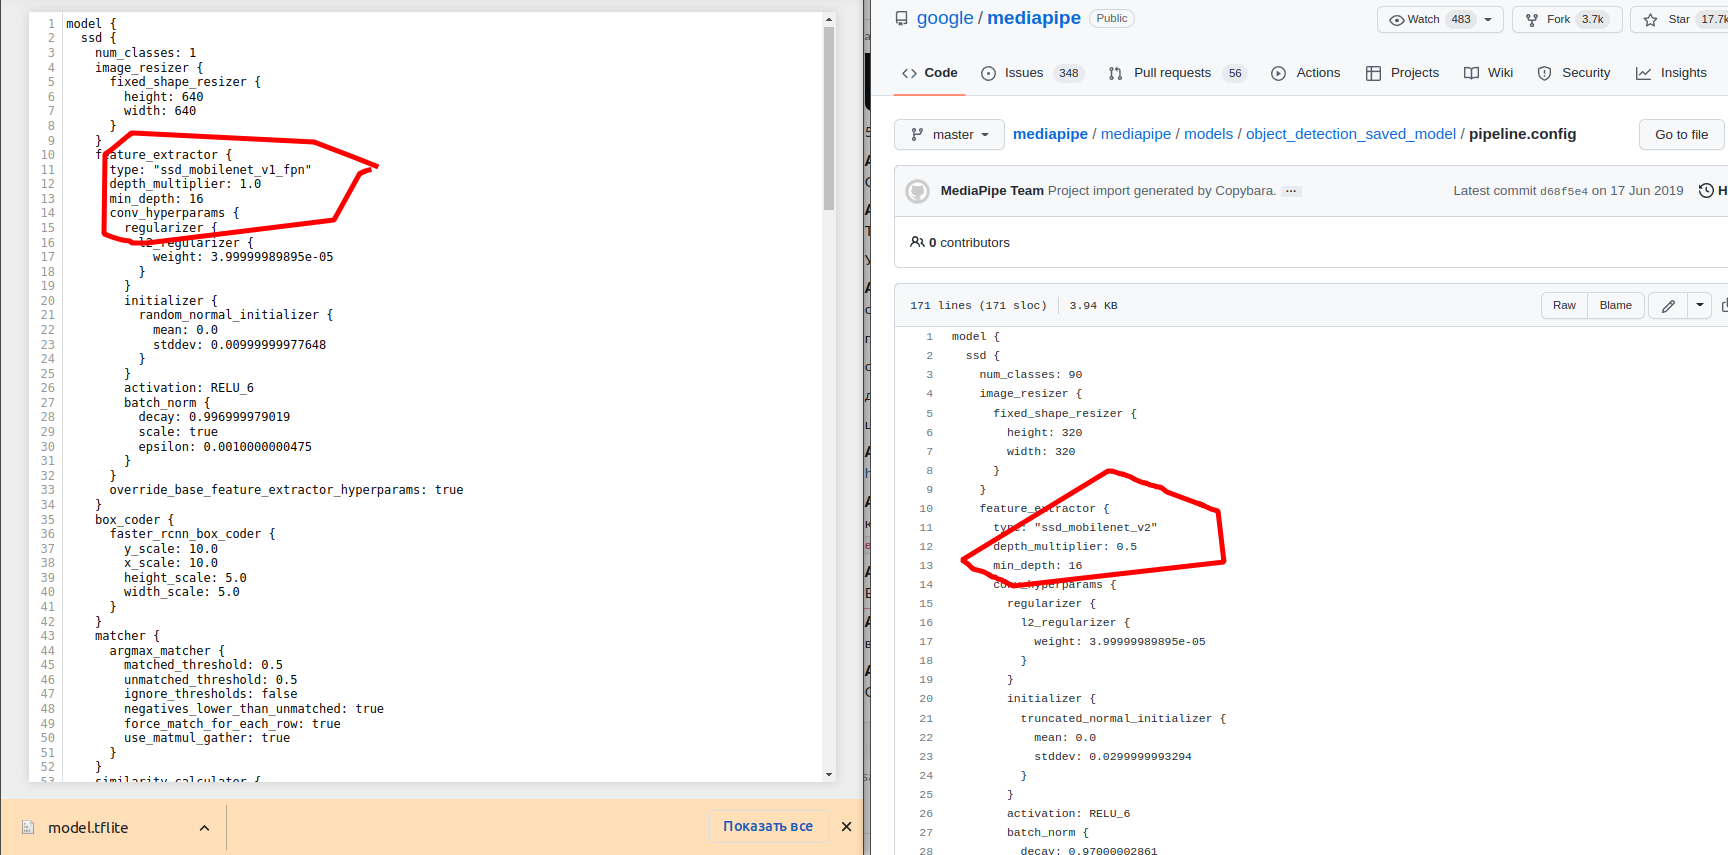The image size is (1728, 855).
Task: Open the edit options dropdown caret
Action: tap(1700, 305)
